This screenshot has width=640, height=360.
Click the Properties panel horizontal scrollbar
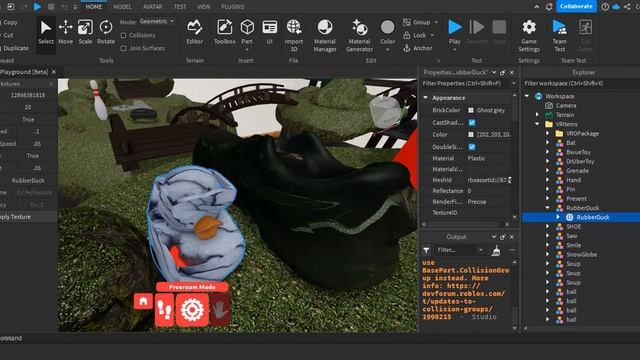(465, 224)
